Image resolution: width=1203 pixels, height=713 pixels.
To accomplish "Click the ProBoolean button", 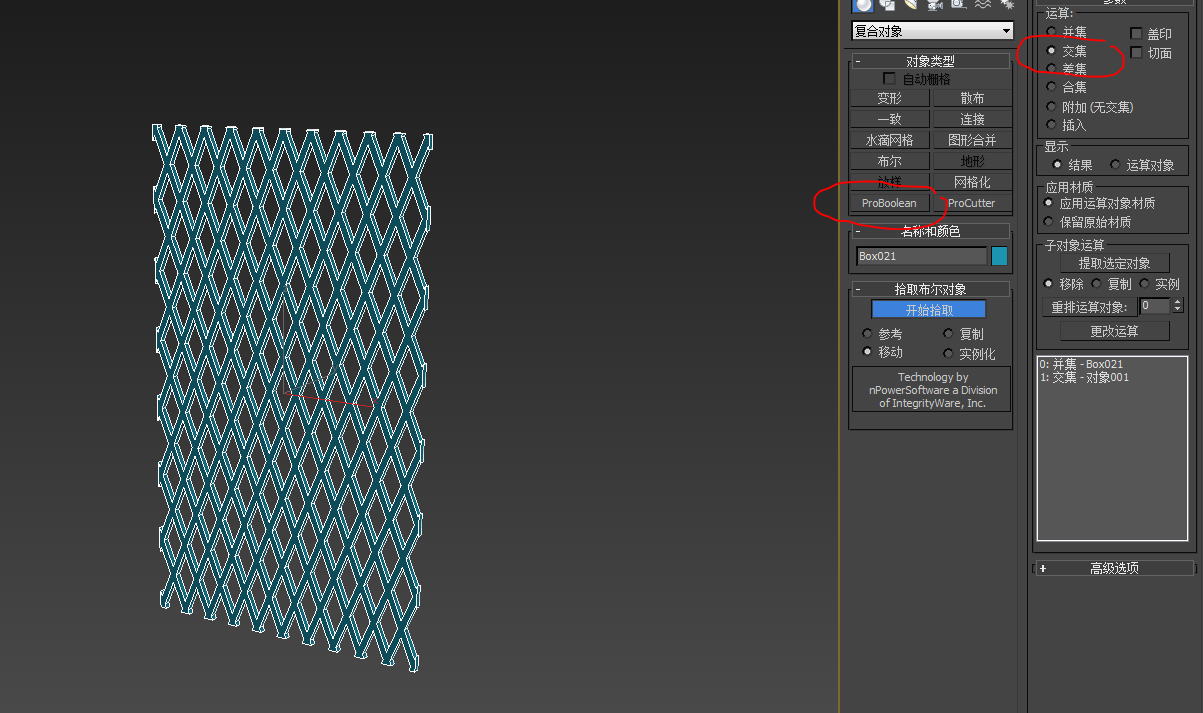I will tap(889, 203).
